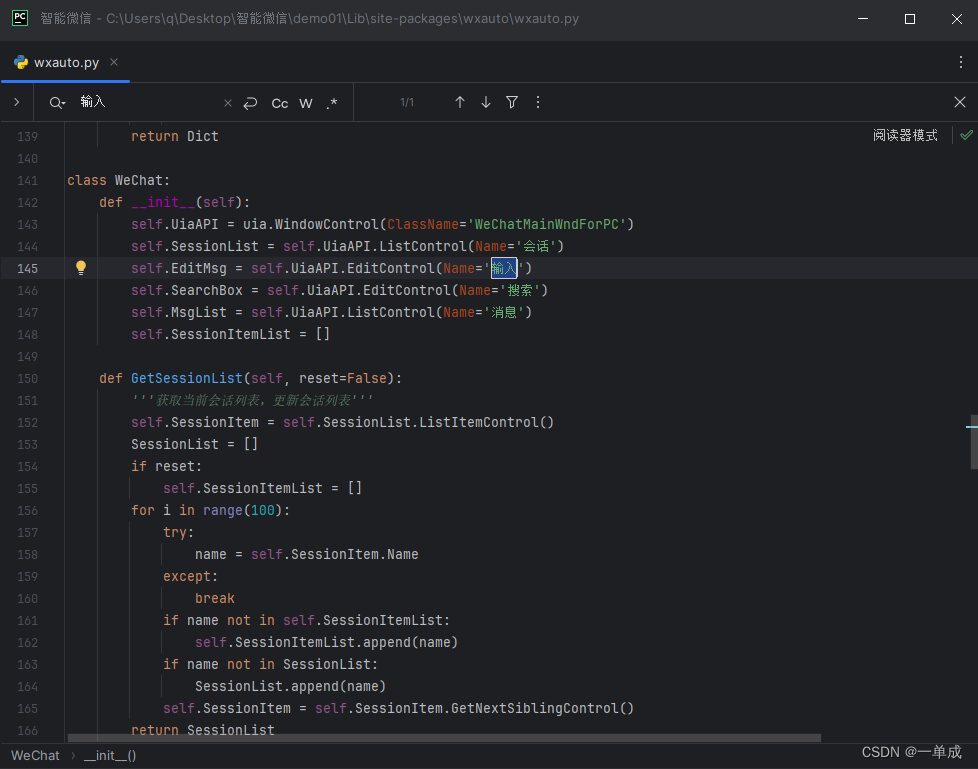The image size is (978, 769).
Task: Open the search bar kebab menu
Action: tap(537, 102)
